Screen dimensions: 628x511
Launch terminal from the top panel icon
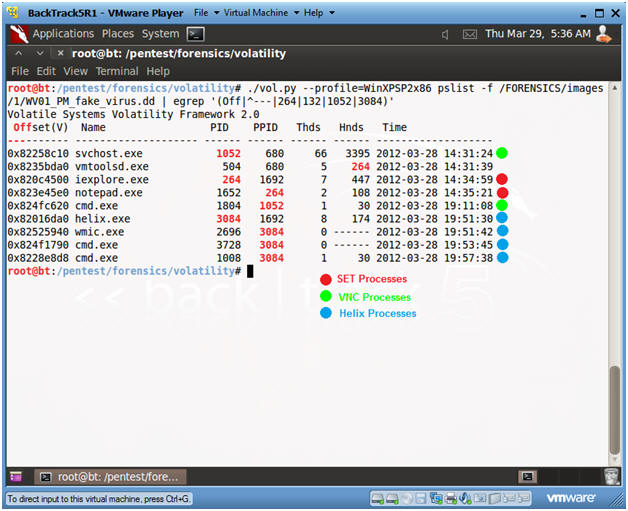coord(196,34)
